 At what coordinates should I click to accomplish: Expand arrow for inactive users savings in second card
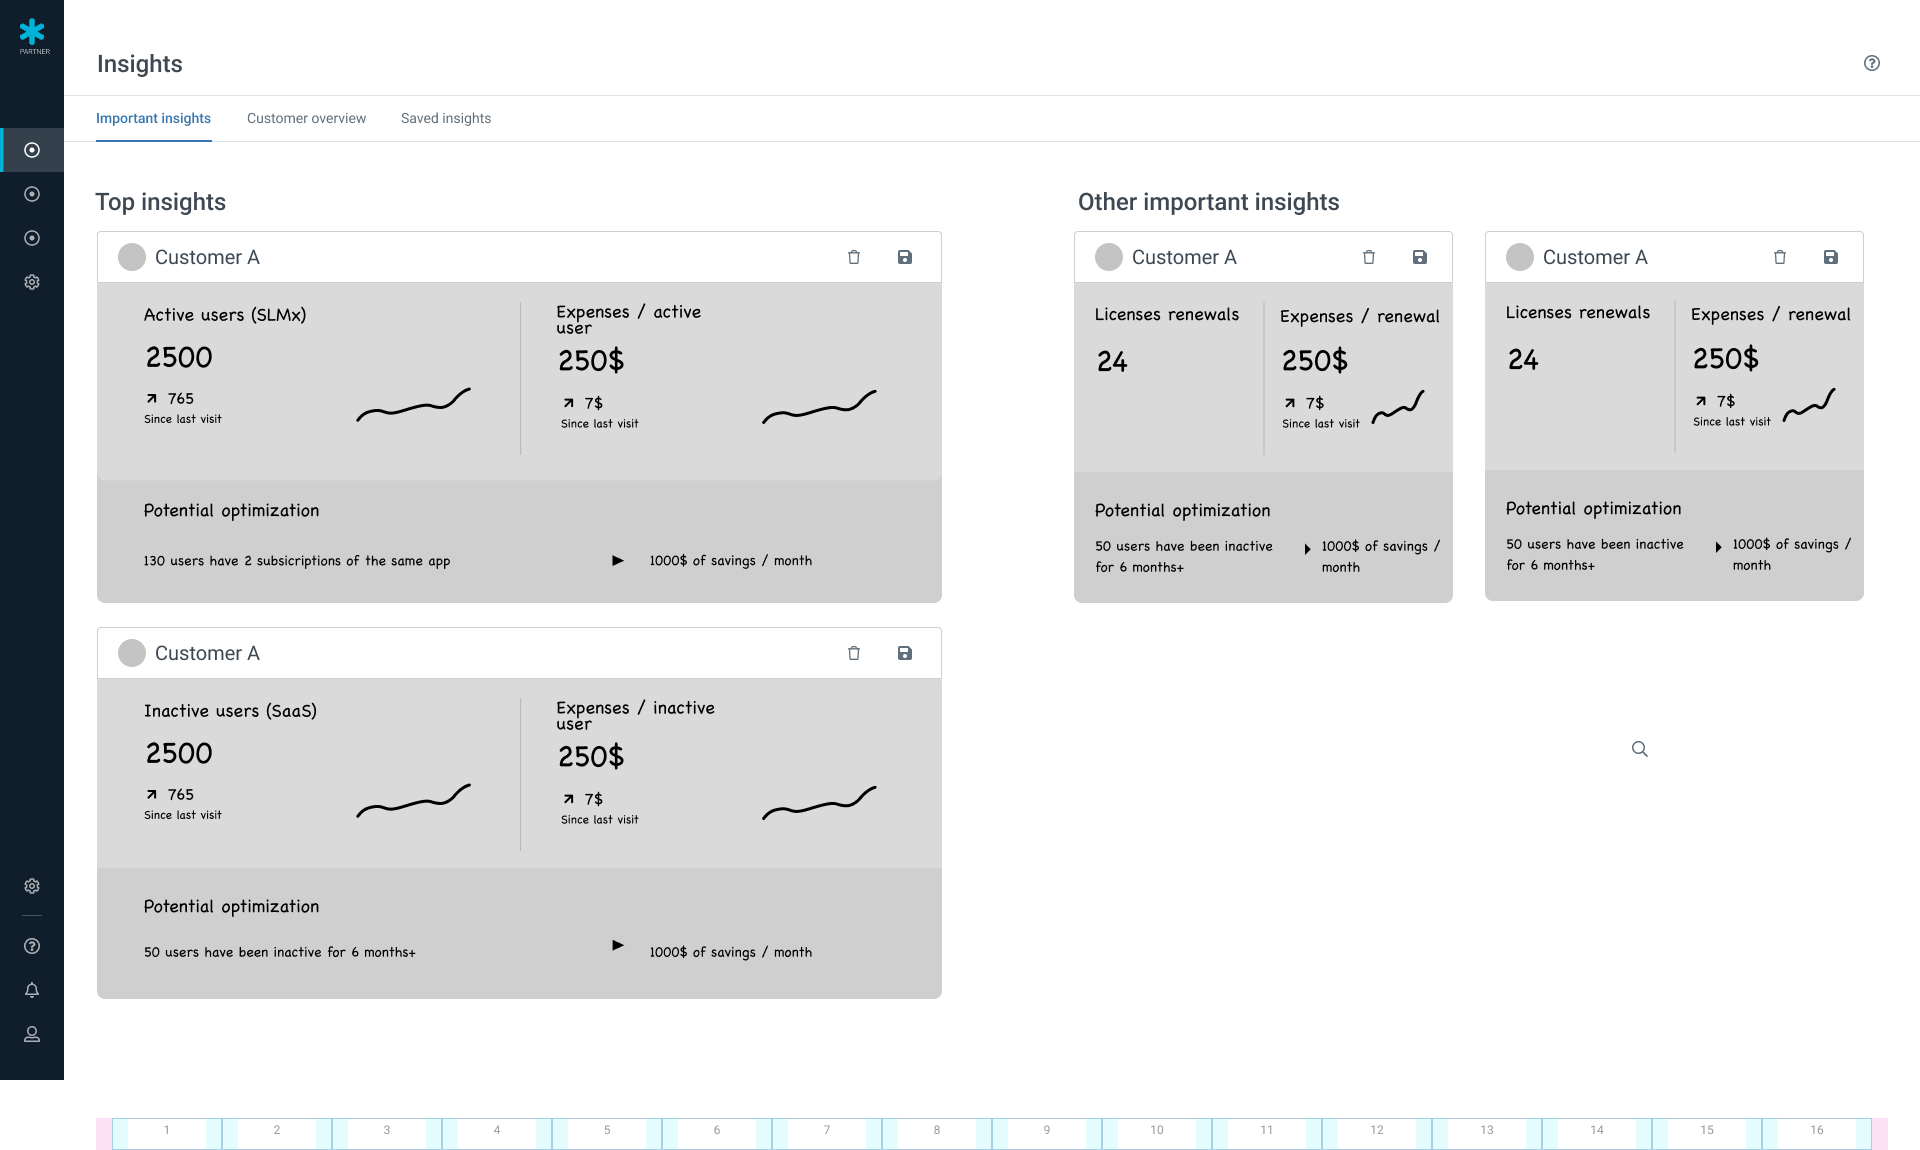pyautogui.click(x=618, y=945)
